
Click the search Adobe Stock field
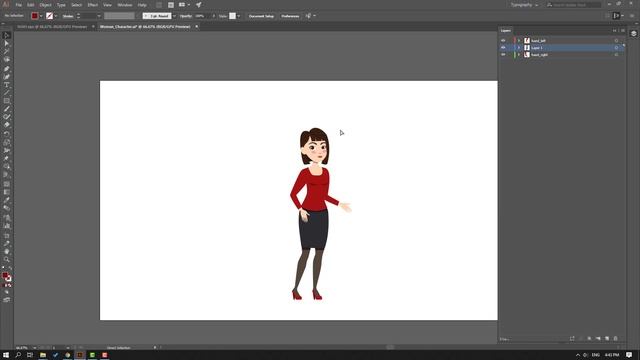click(x=573, y=5)
